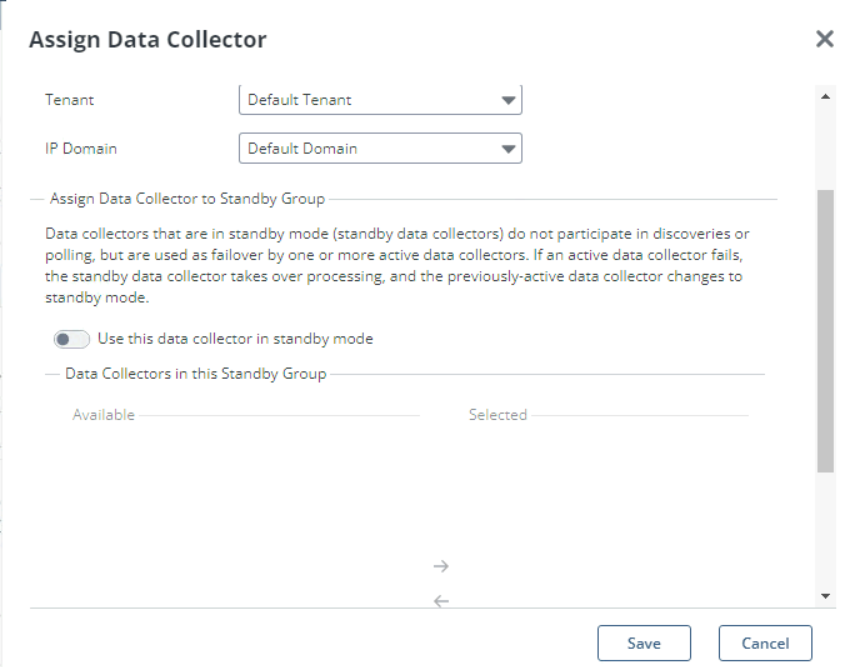Image resolution: width=856 pixels, height=667 pixels.
Task: Click the IP Domain dropdown chevron icon
Action: tap(508, 148)
